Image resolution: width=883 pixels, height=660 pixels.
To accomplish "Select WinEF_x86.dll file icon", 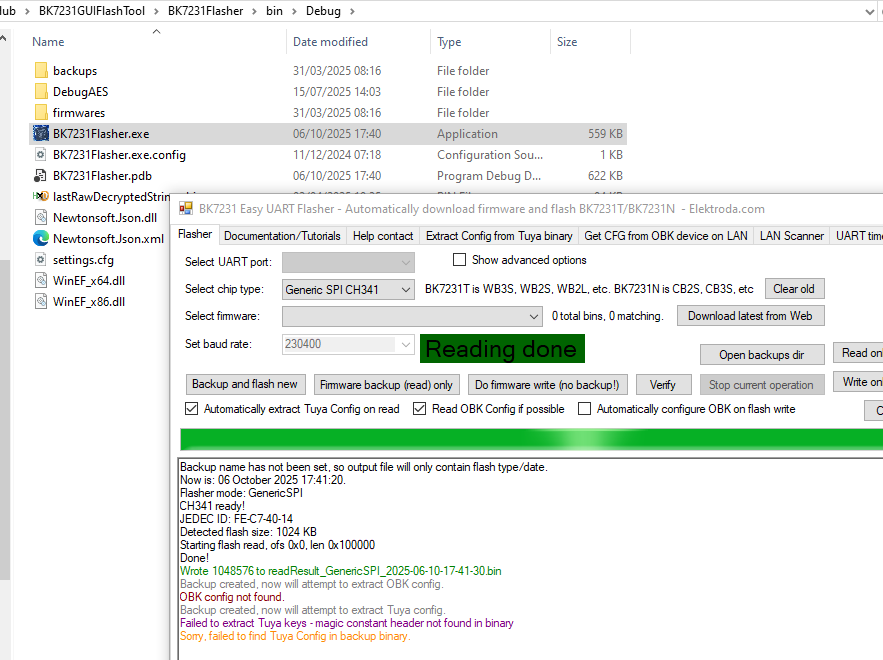I will pos(41,301).
